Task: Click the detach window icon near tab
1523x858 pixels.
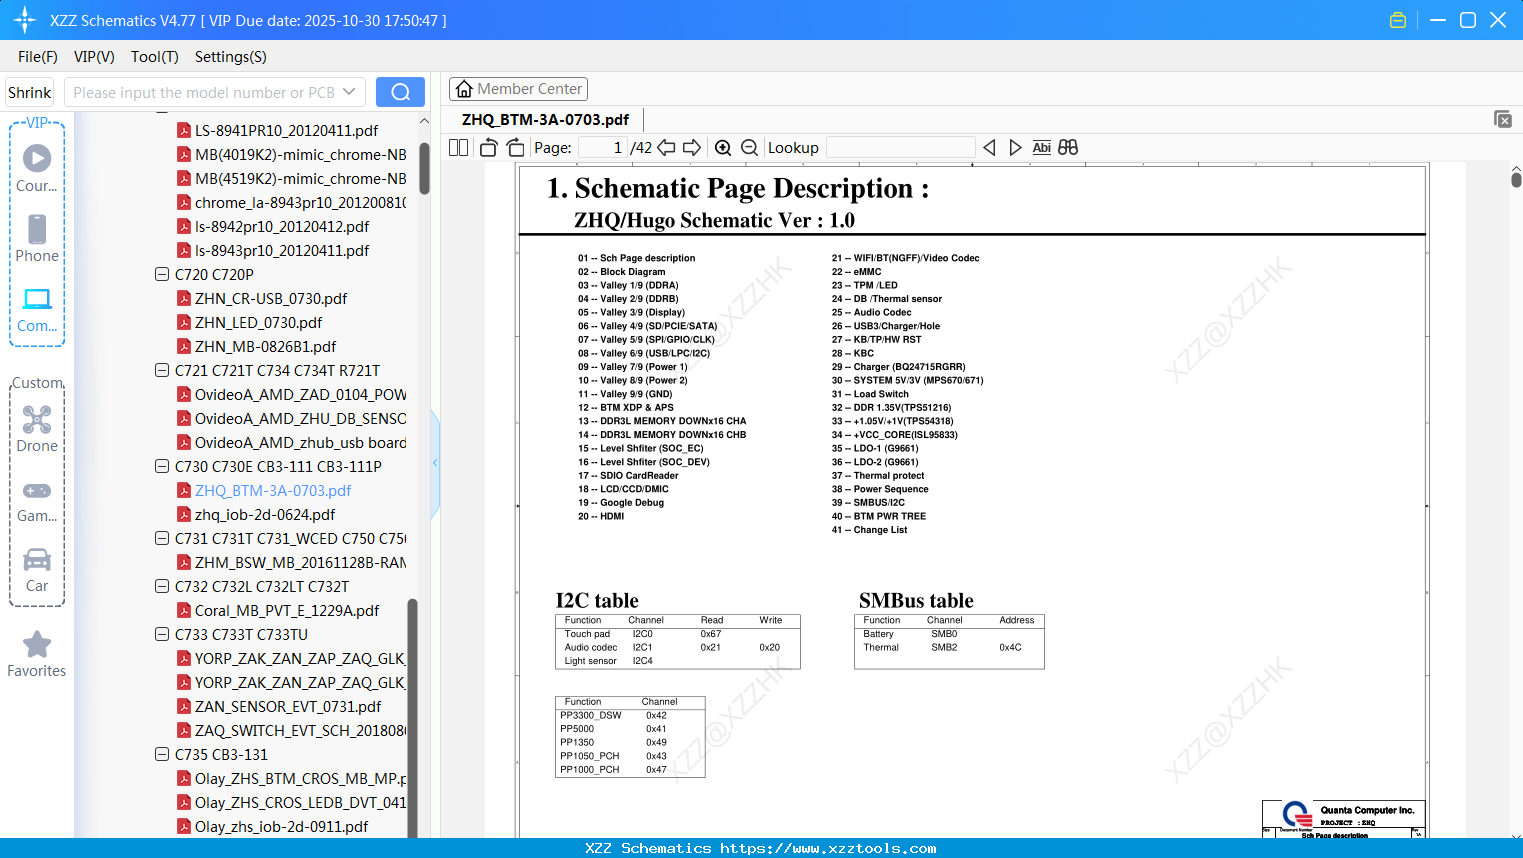Action: [x=1503, y=119]
